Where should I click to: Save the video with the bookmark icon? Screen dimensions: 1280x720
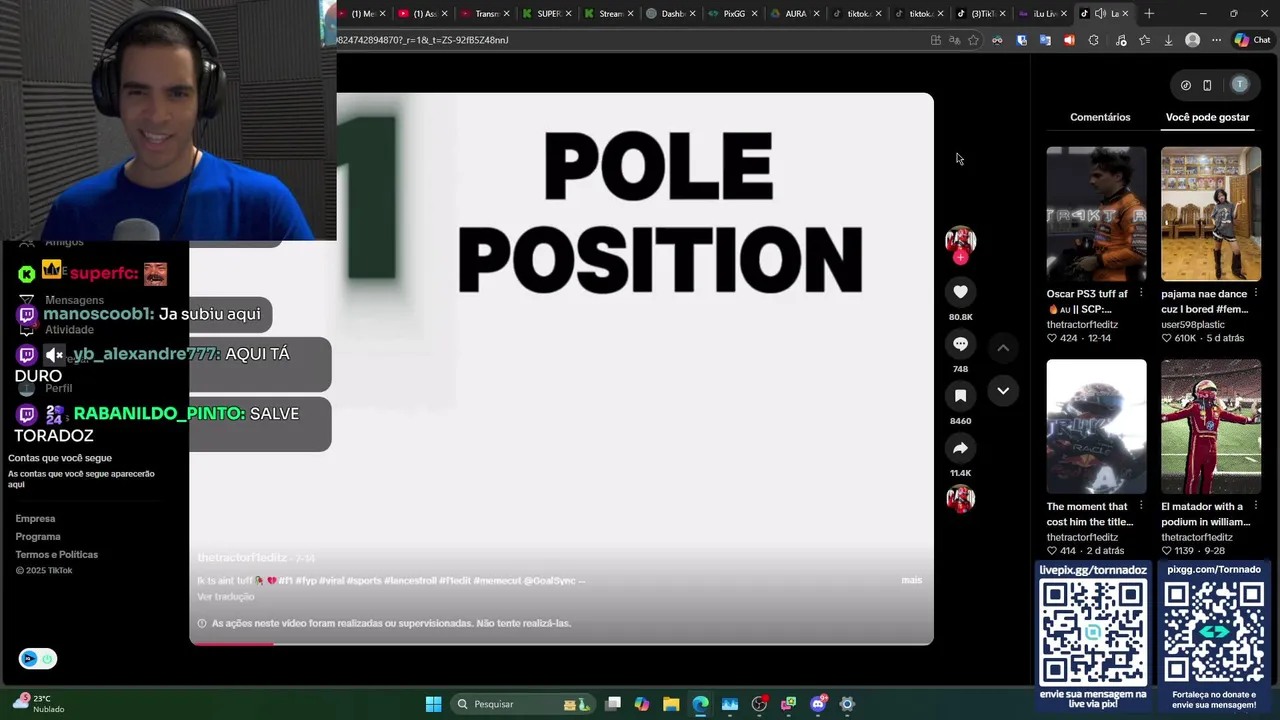(x=960, y=396)
